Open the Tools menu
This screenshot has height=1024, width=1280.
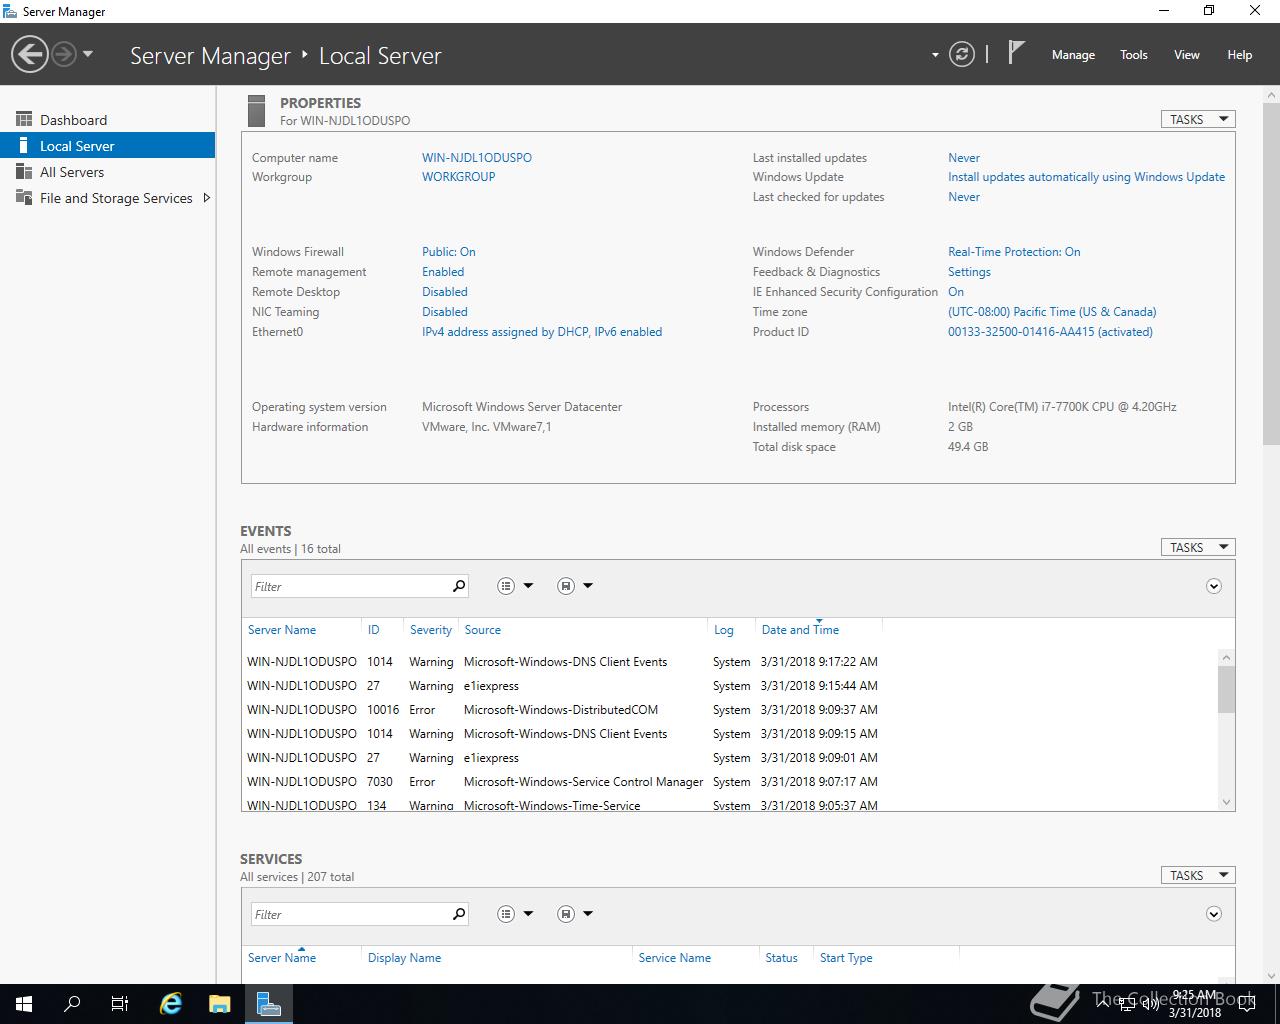(x=1133, y=55)
